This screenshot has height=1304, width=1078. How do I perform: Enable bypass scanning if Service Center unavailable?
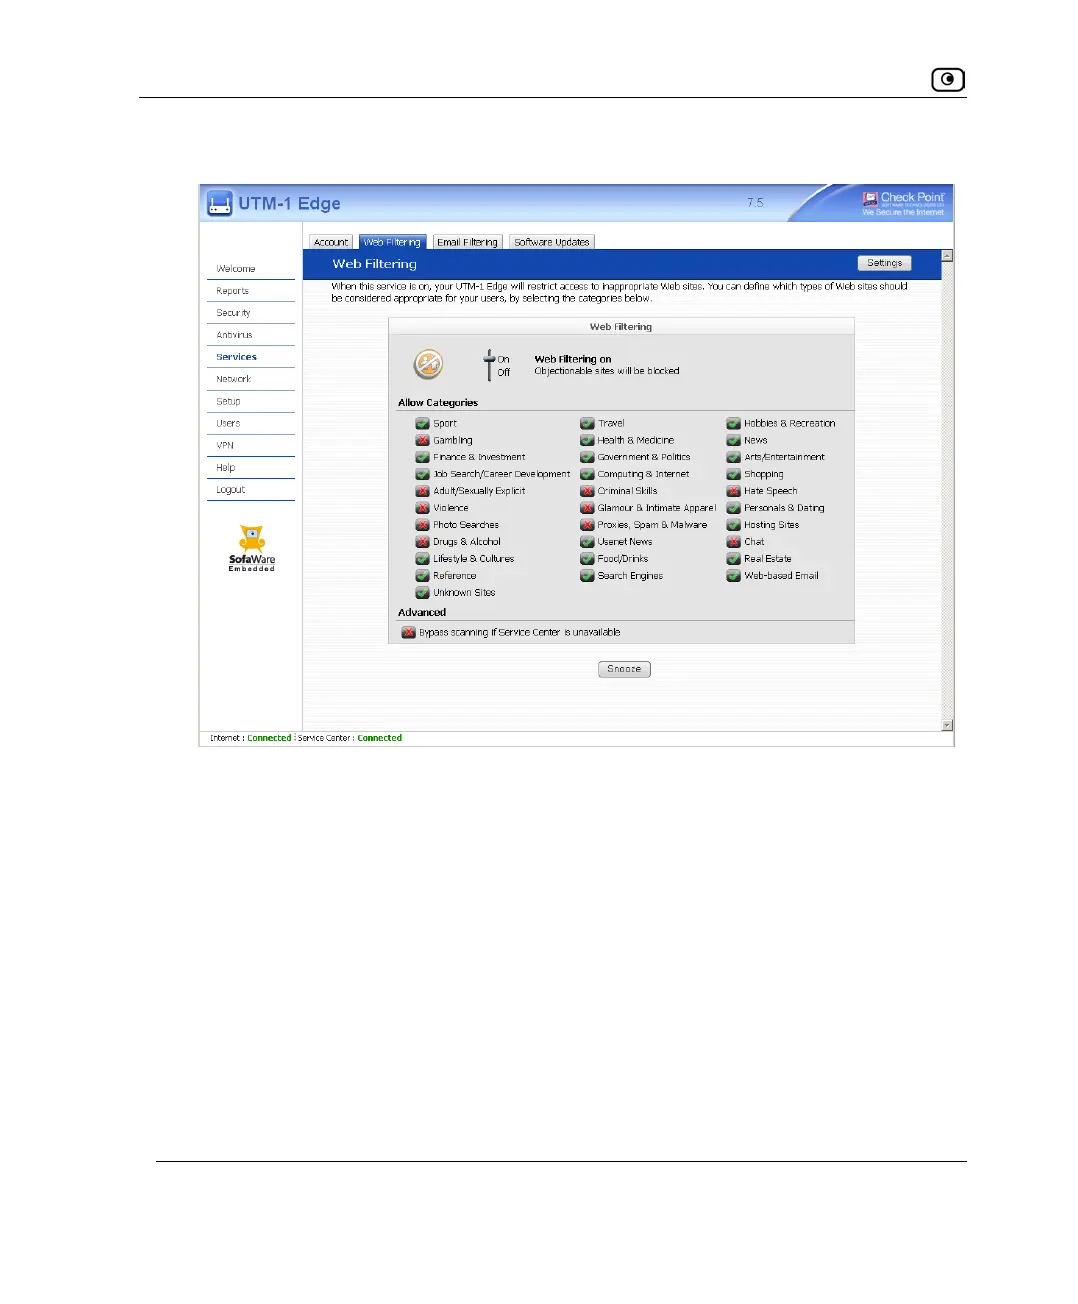coord(408,633)
